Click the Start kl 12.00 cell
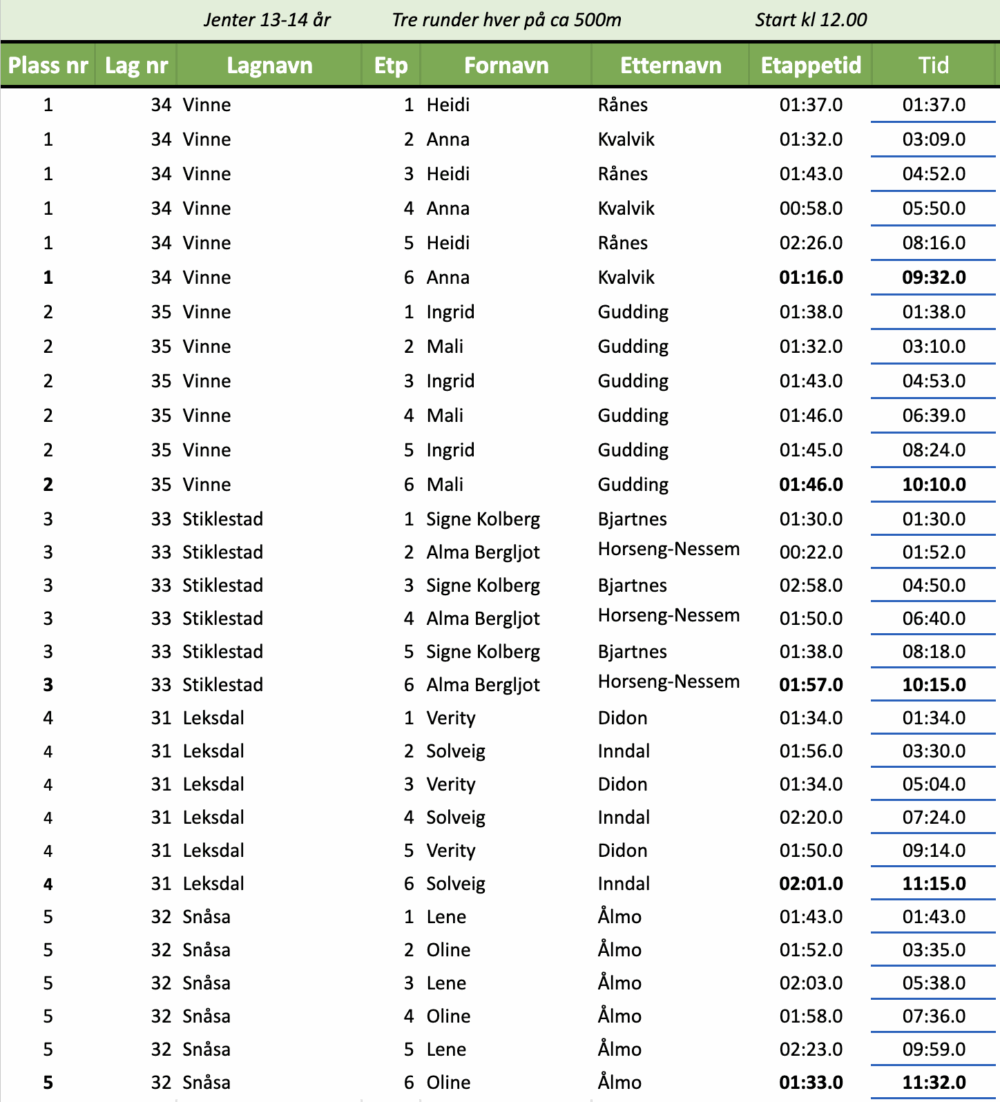This screenshot has width=1000, height=1102. point(811,20)
